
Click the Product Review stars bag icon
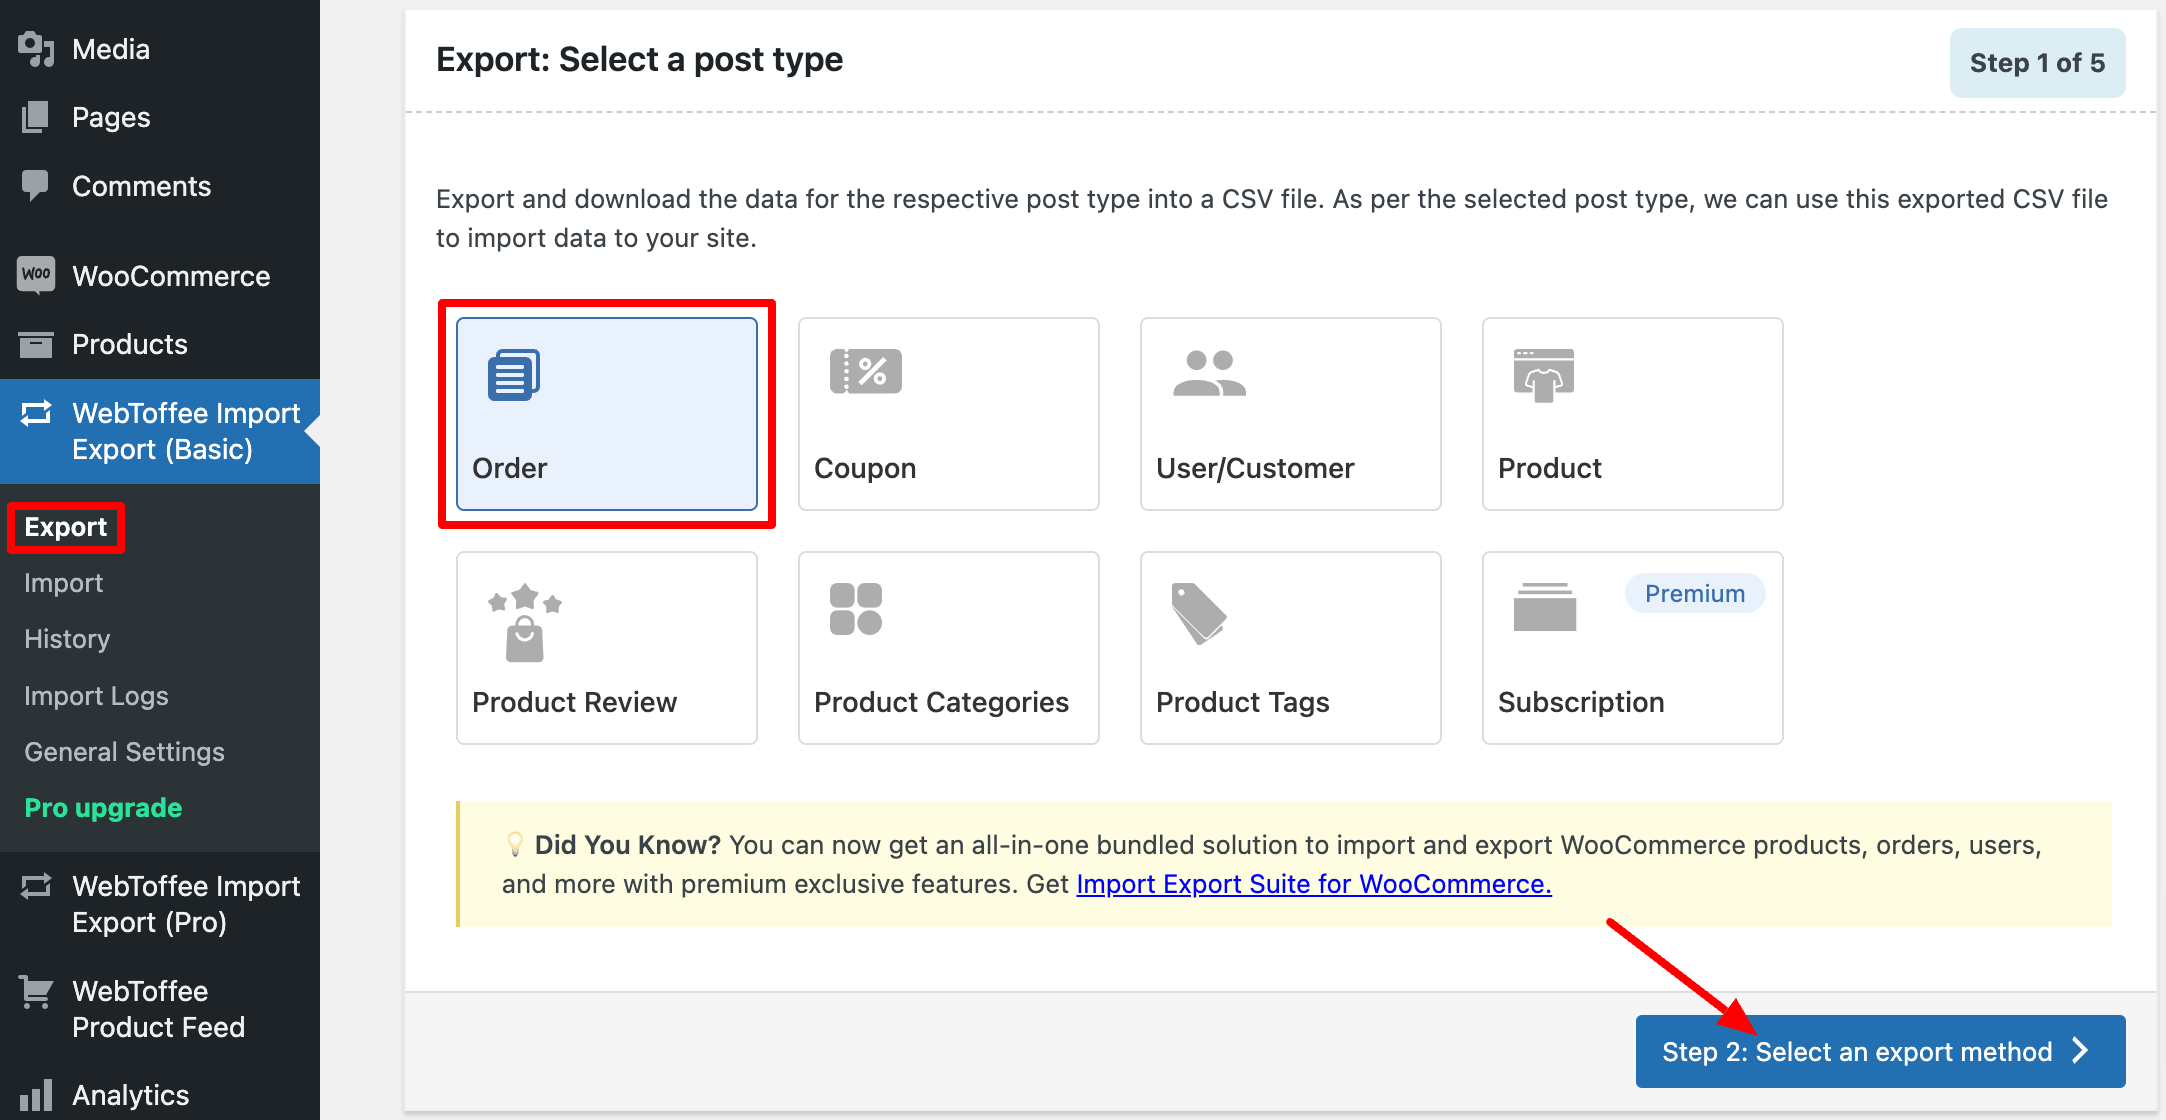tap(525, 623)
